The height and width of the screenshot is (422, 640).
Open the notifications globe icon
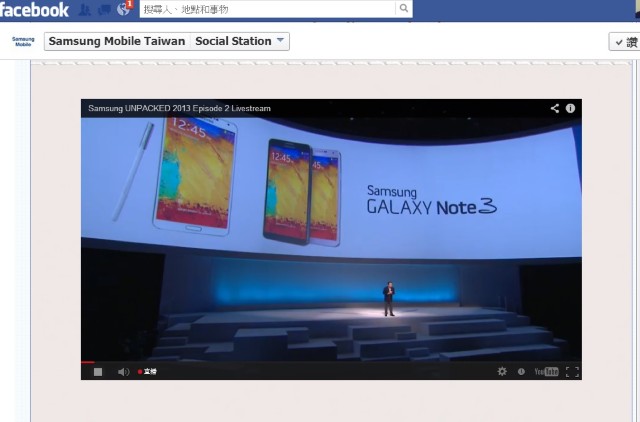(123, 9)
